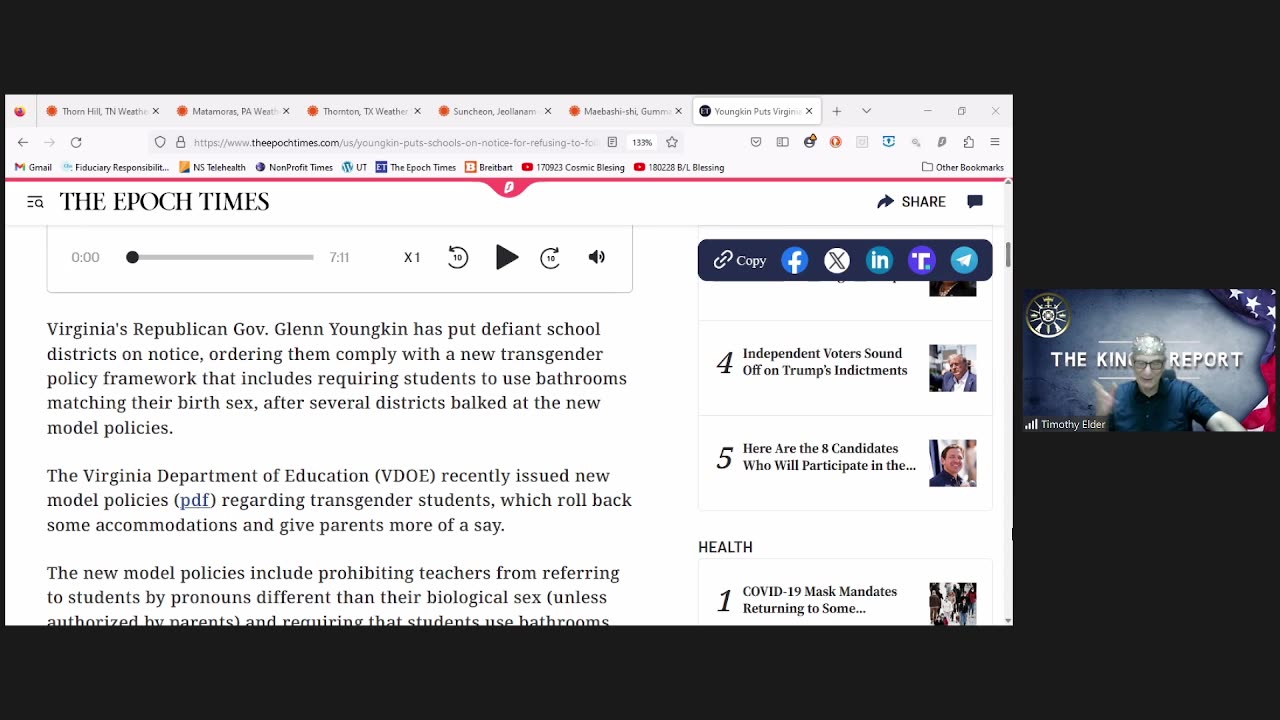Save page to Pocket
Screen dimensions: 1280x720
pyautogui.click(x=756, y=142)
